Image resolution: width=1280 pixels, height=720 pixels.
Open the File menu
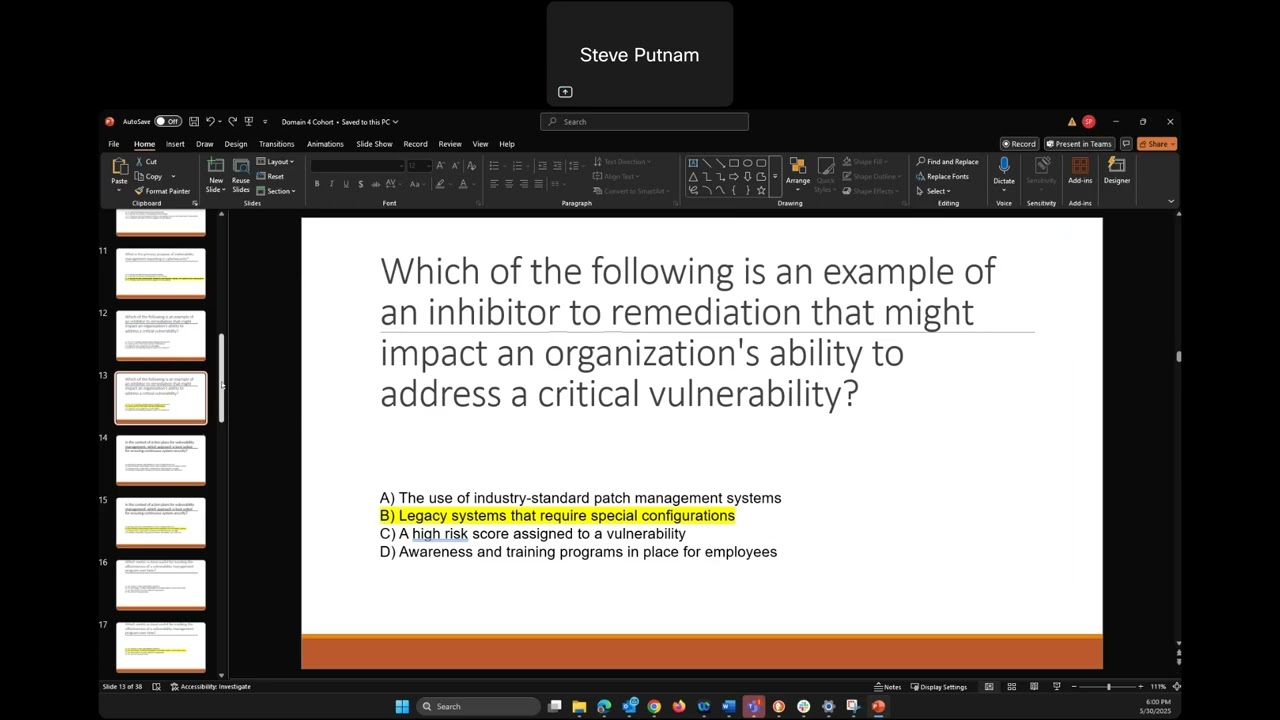point(114,144)
